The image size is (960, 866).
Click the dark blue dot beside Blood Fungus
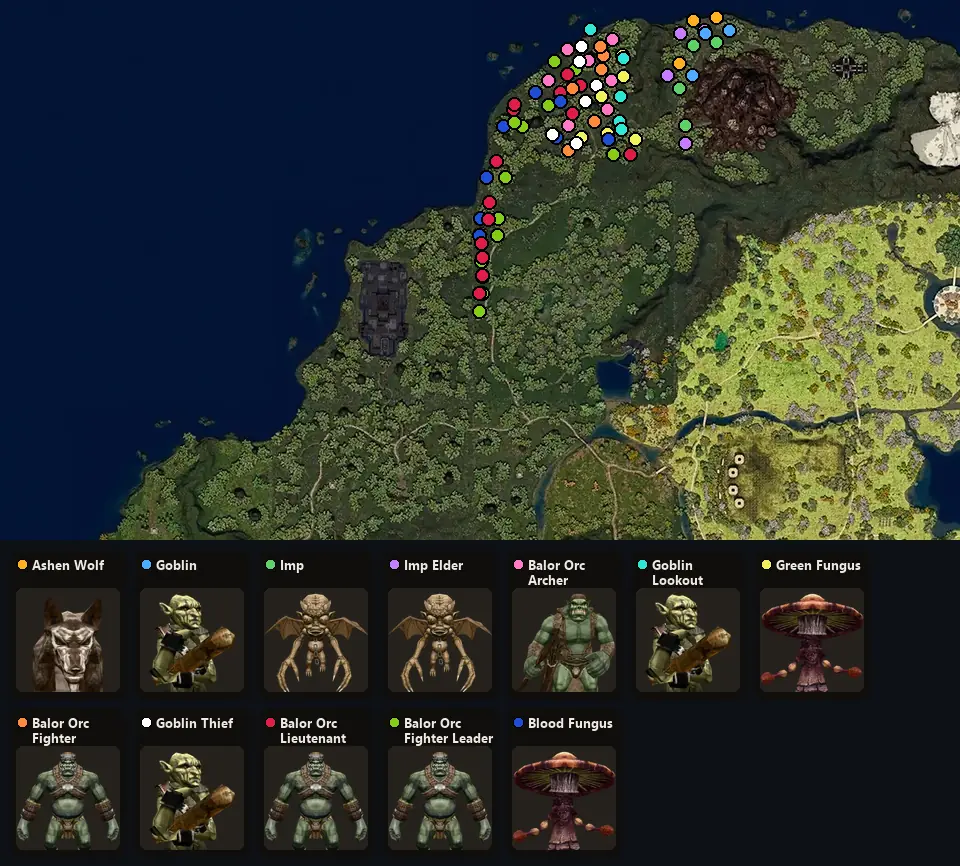point(519,723)
